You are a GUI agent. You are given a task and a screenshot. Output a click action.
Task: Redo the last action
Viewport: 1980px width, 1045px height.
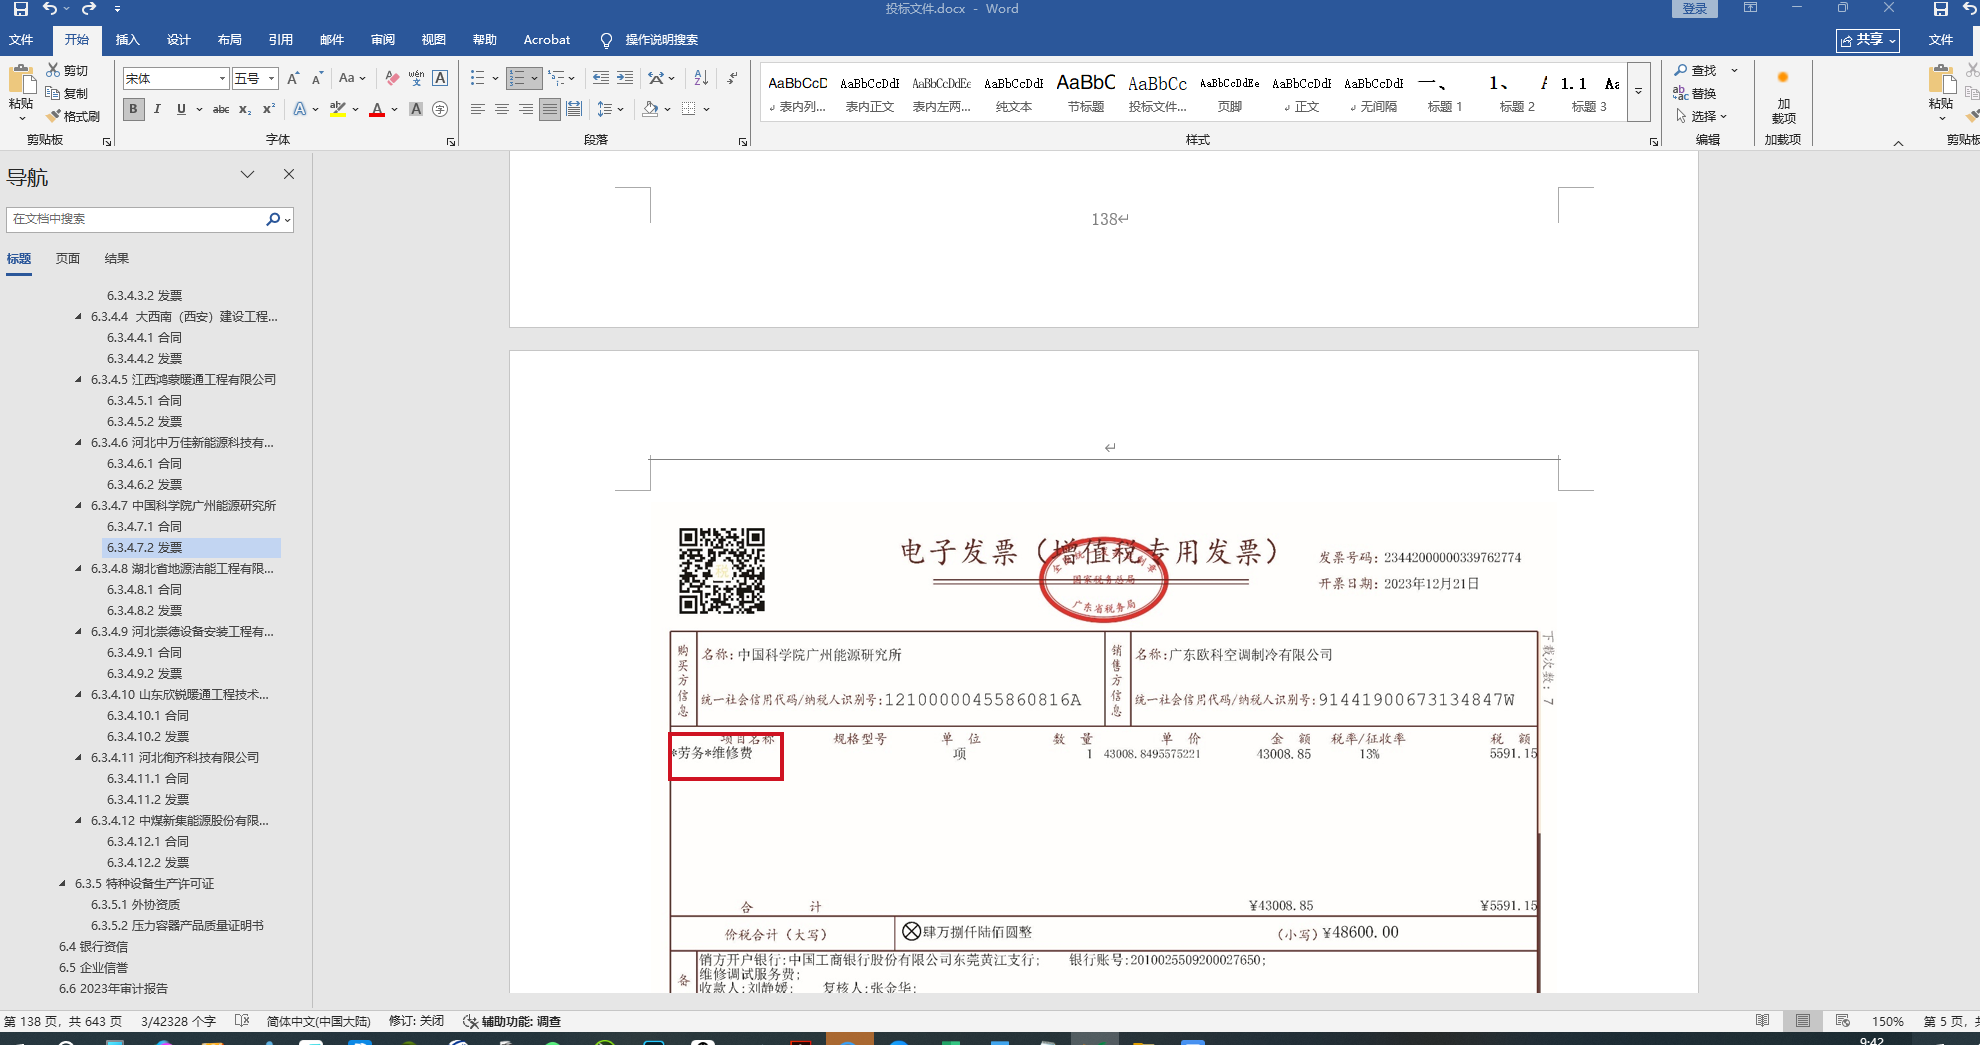89,9
